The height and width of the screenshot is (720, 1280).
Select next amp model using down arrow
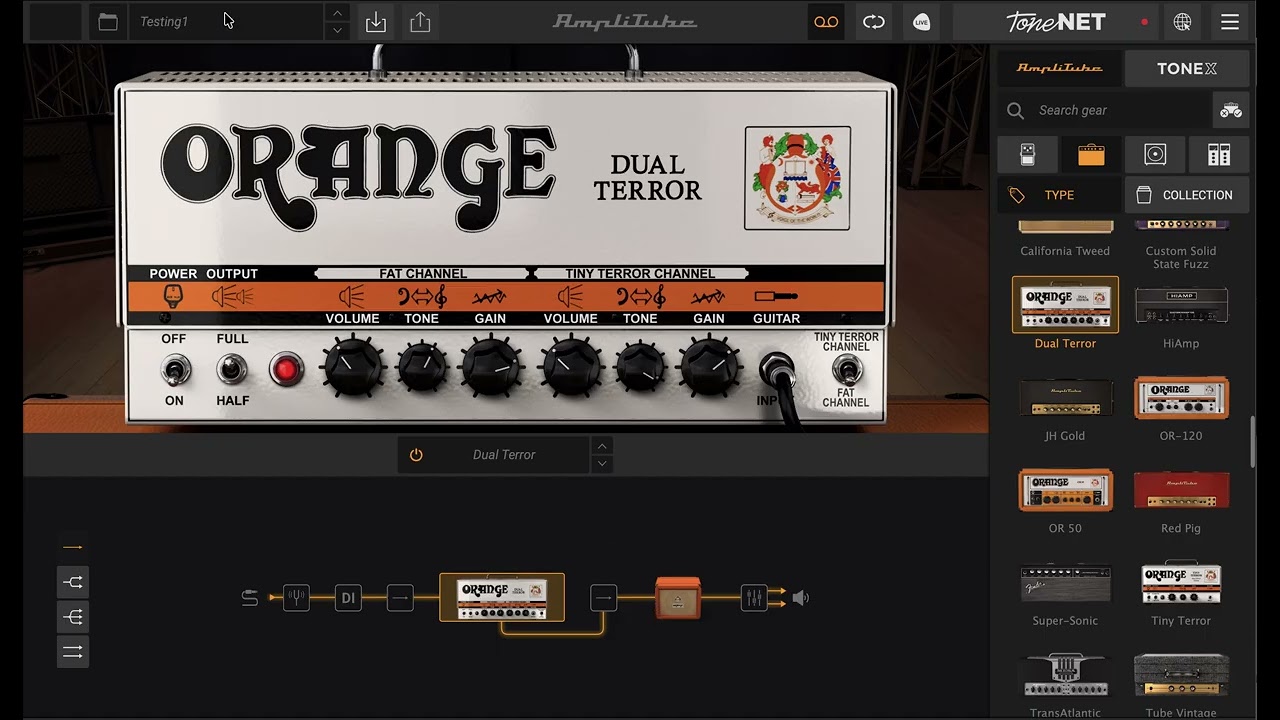[602, 464]
